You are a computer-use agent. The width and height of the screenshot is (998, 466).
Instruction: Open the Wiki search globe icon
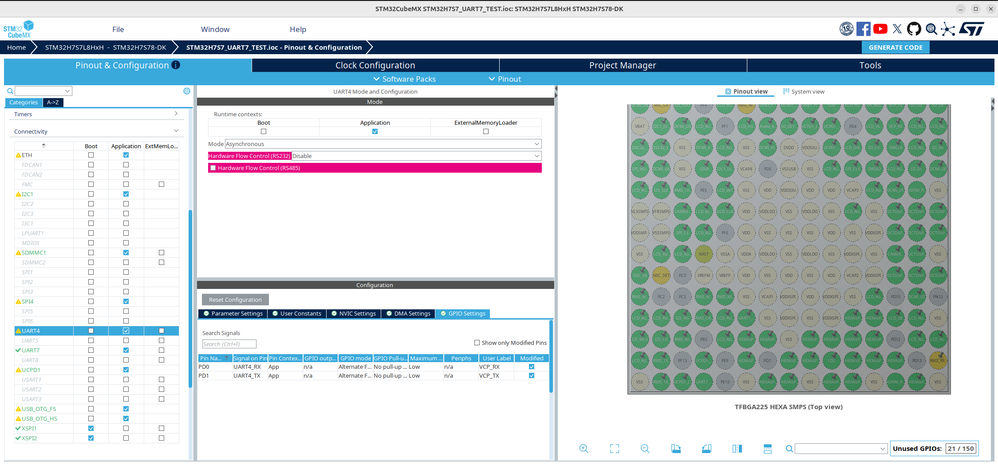[931, 29]
